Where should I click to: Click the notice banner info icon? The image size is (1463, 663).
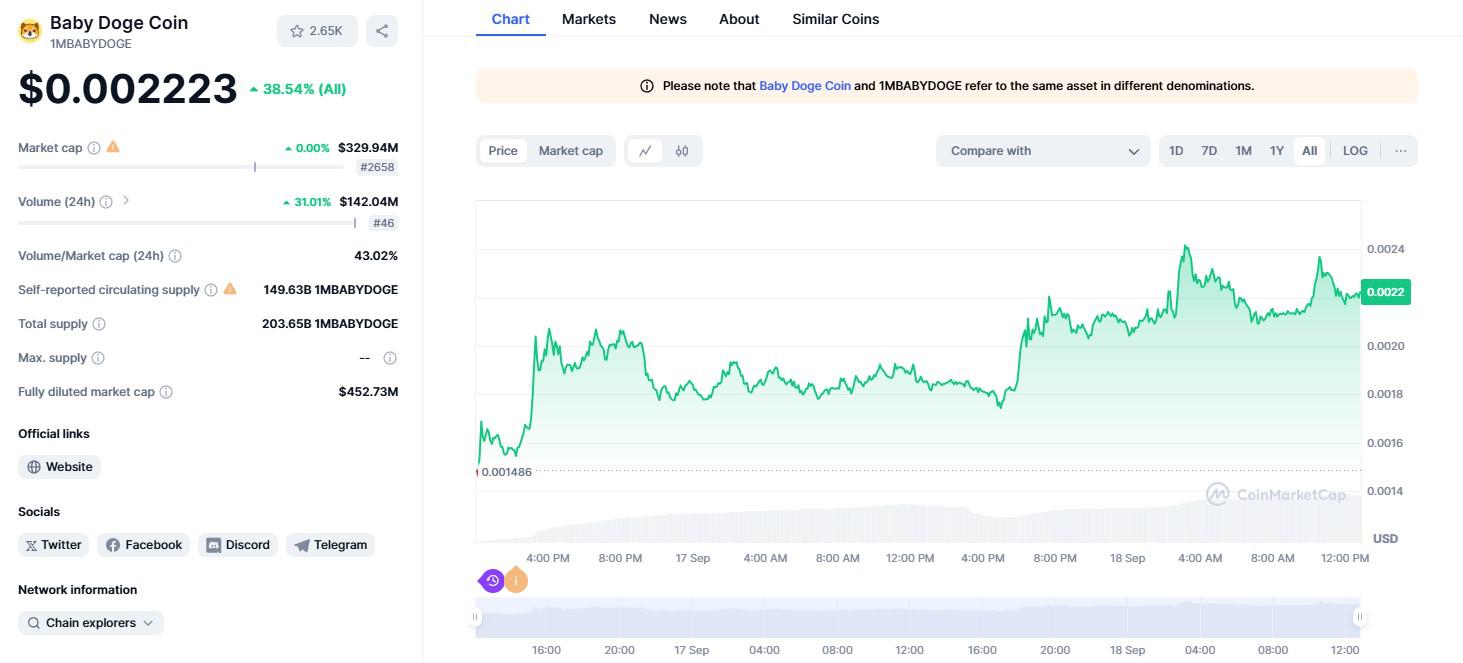pyautogui.click(x=647, y=86)
